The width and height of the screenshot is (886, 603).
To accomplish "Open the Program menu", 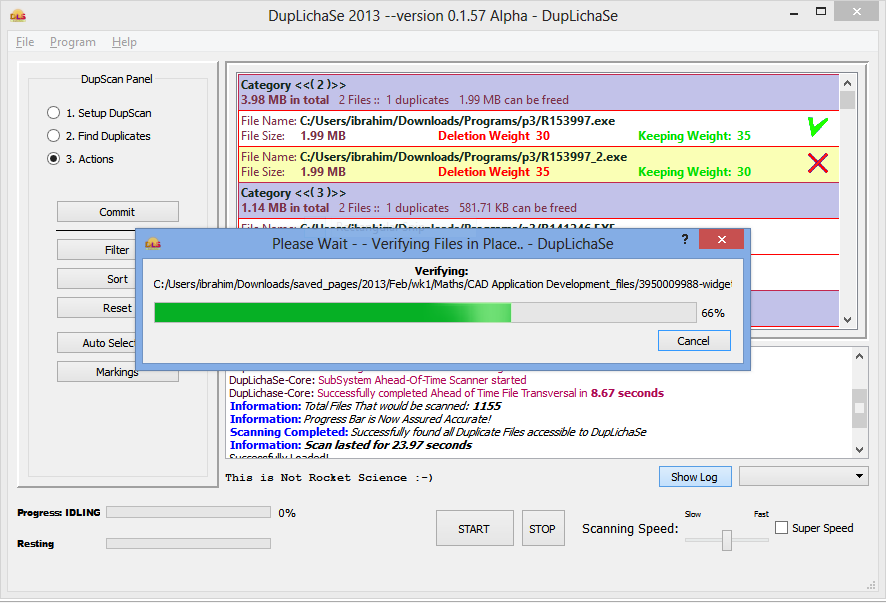I will [72, 42].
